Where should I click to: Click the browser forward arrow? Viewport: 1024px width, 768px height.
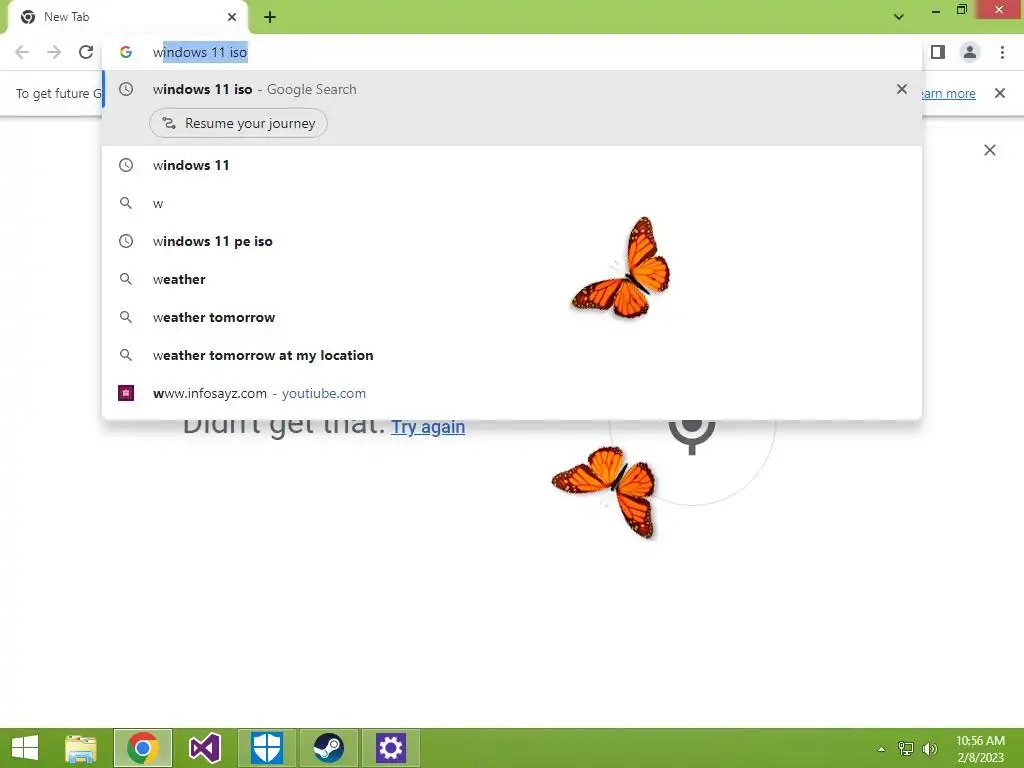pyautogui.click(x=54, y=52)
